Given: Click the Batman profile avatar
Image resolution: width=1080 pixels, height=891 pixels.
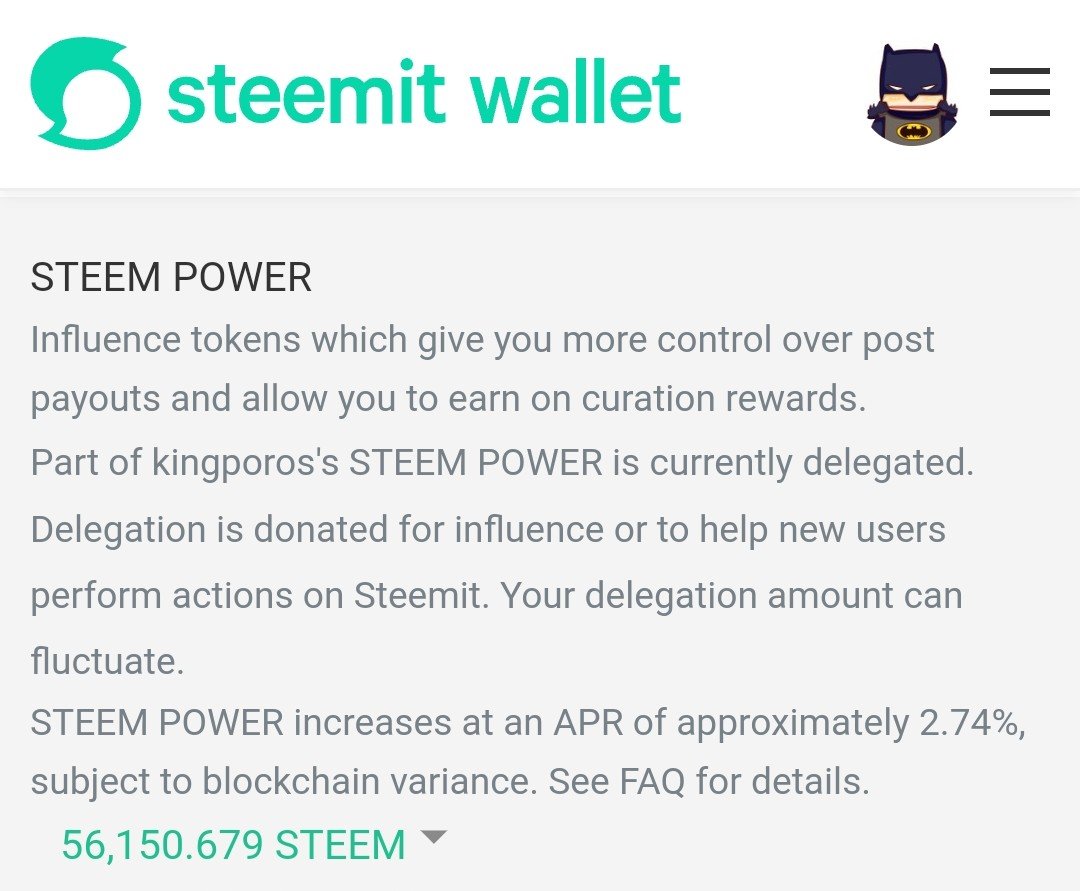Looking at the screenshot, I should (911, 95).
